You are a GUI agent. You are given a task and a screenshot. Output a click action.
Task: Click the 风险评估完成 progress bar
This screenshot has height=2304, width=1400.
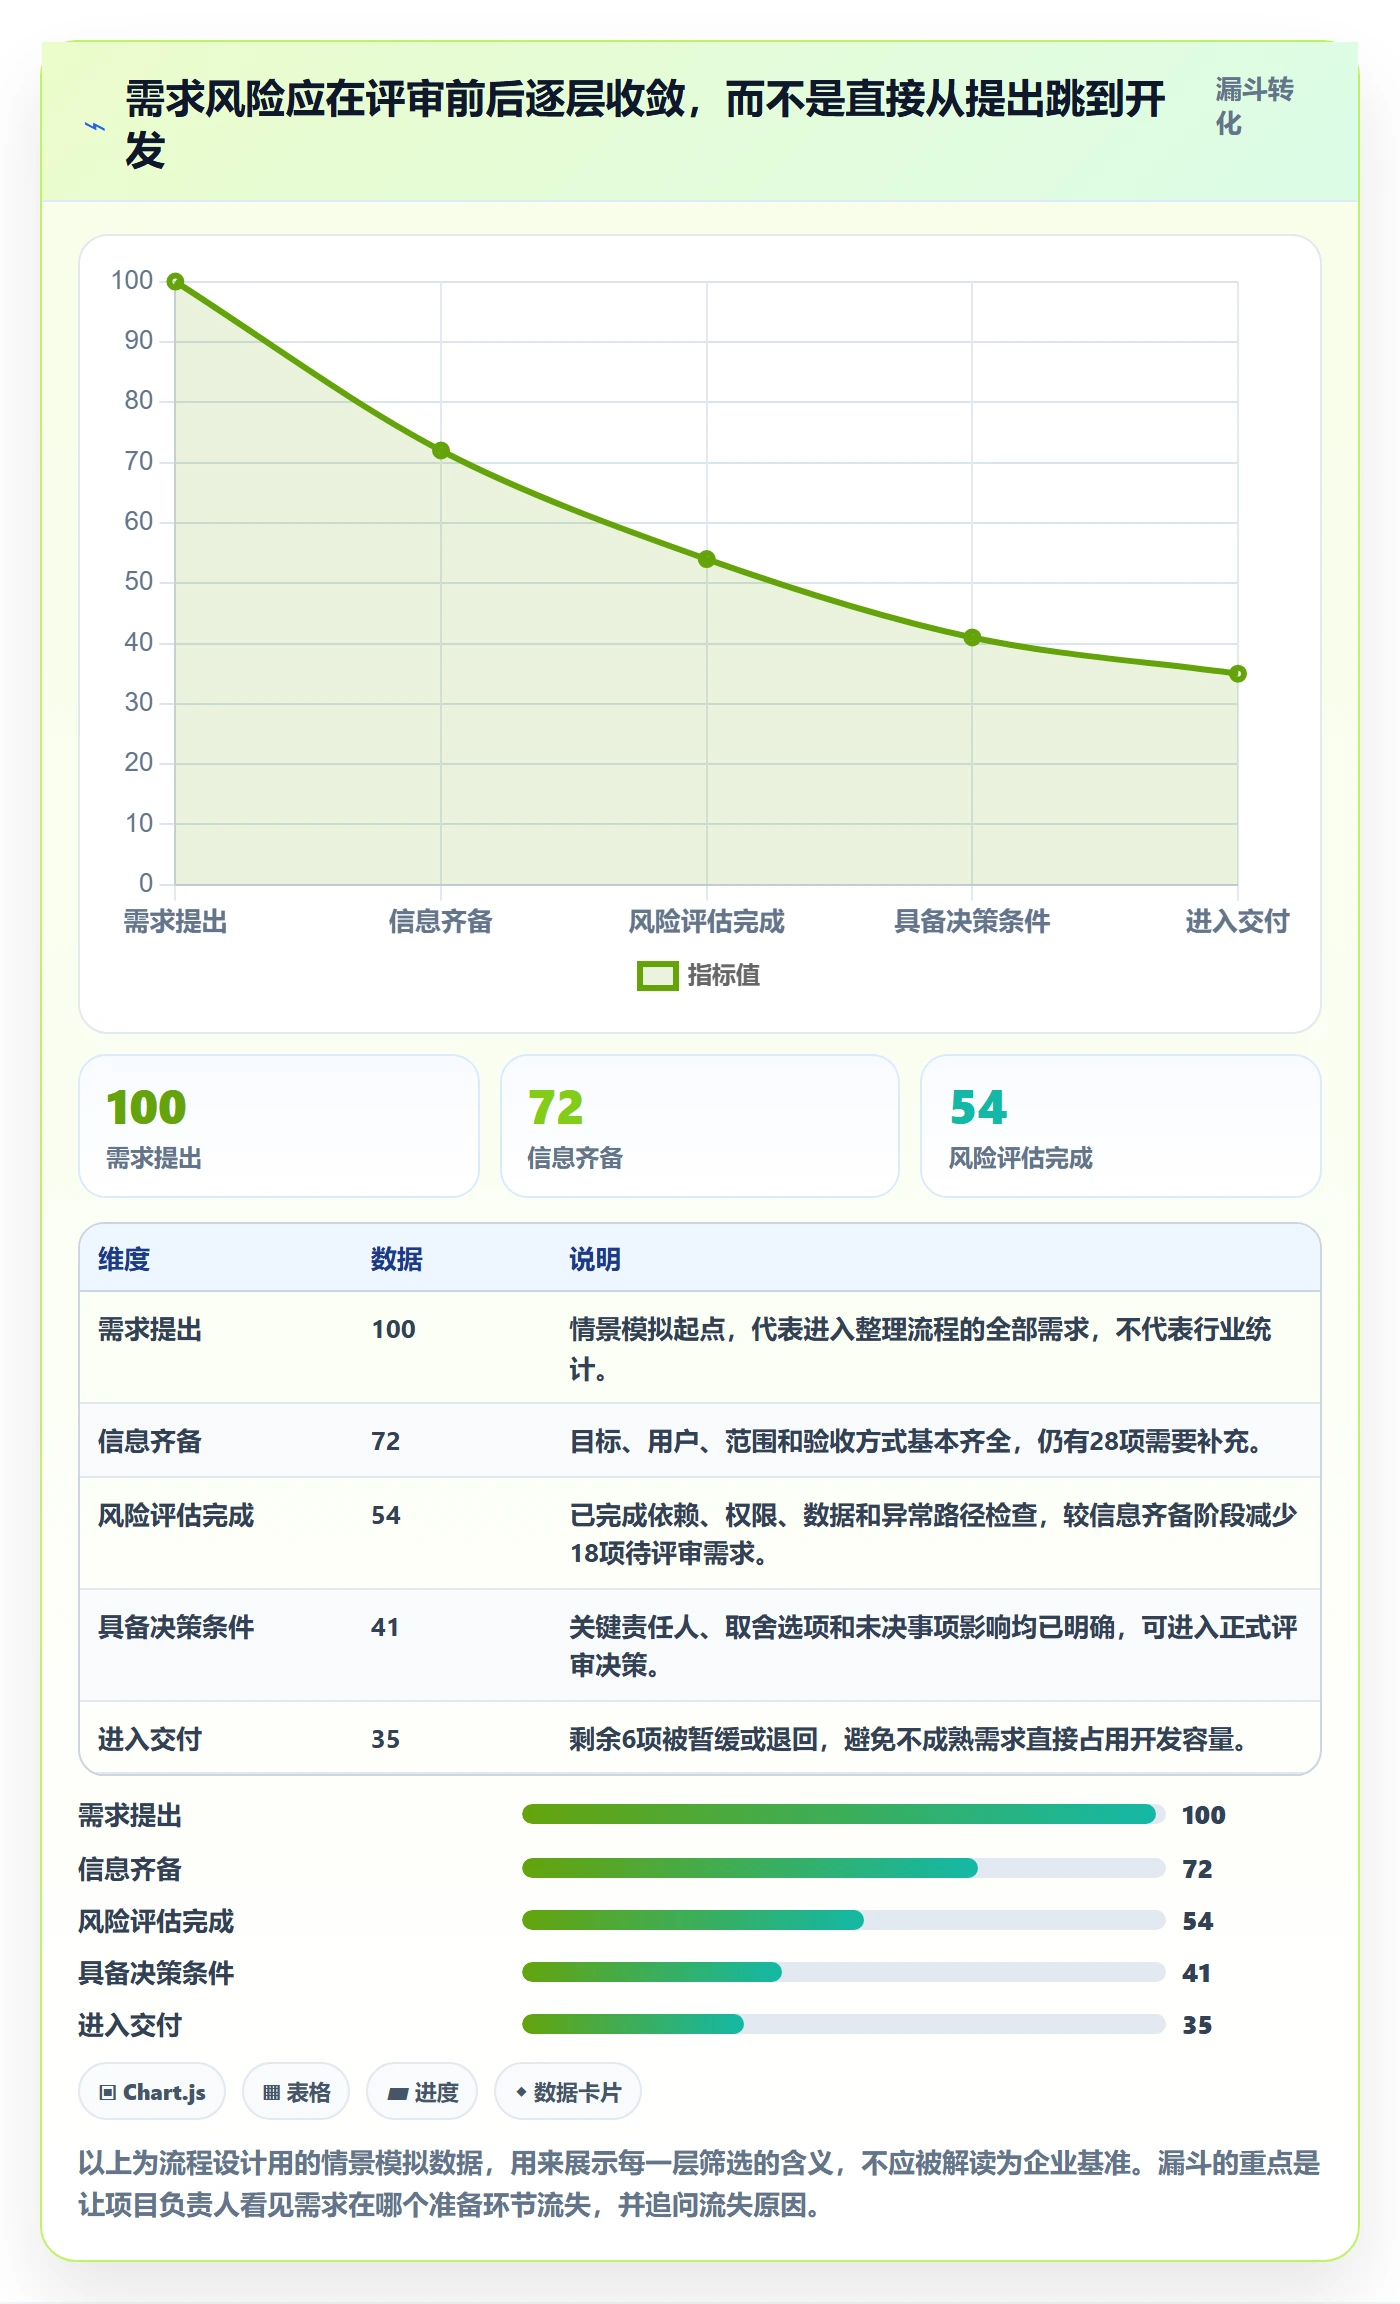(844, 1920)
